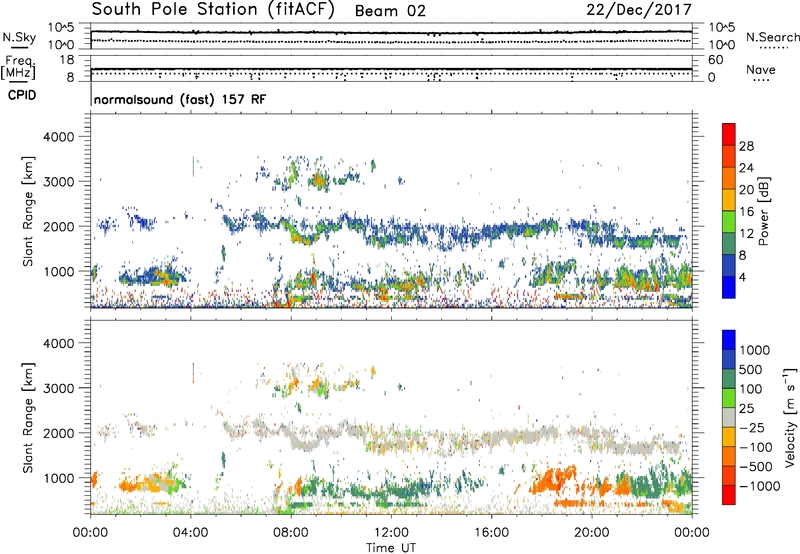Click the "20:00" time axis label
This screenshot has width=800, height=554.
coord(591,533)
